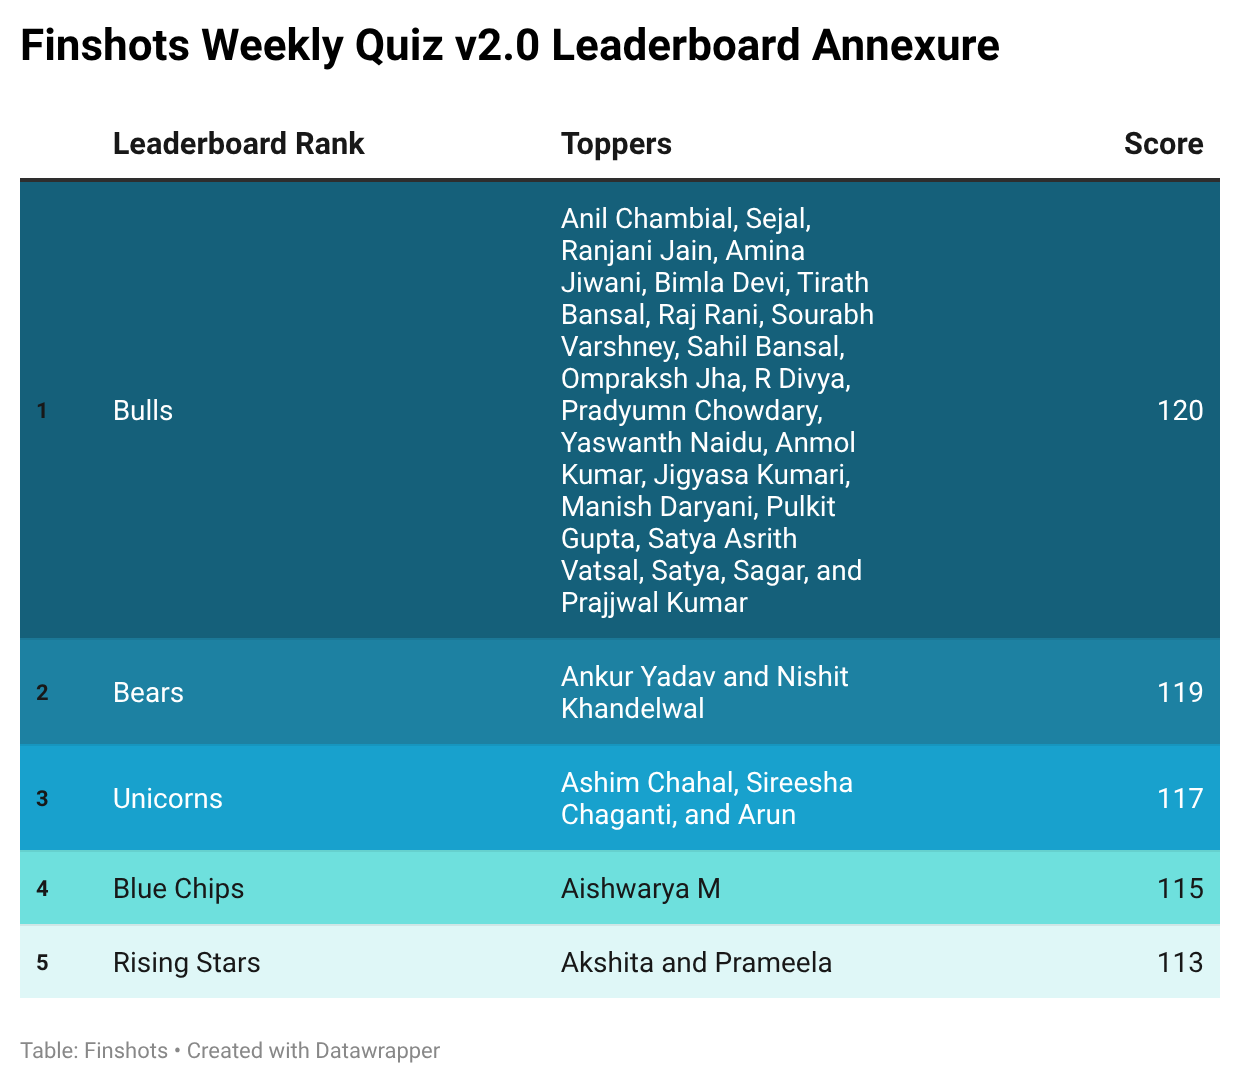Click the Leaderboard Rank column header

coord(238,144)
